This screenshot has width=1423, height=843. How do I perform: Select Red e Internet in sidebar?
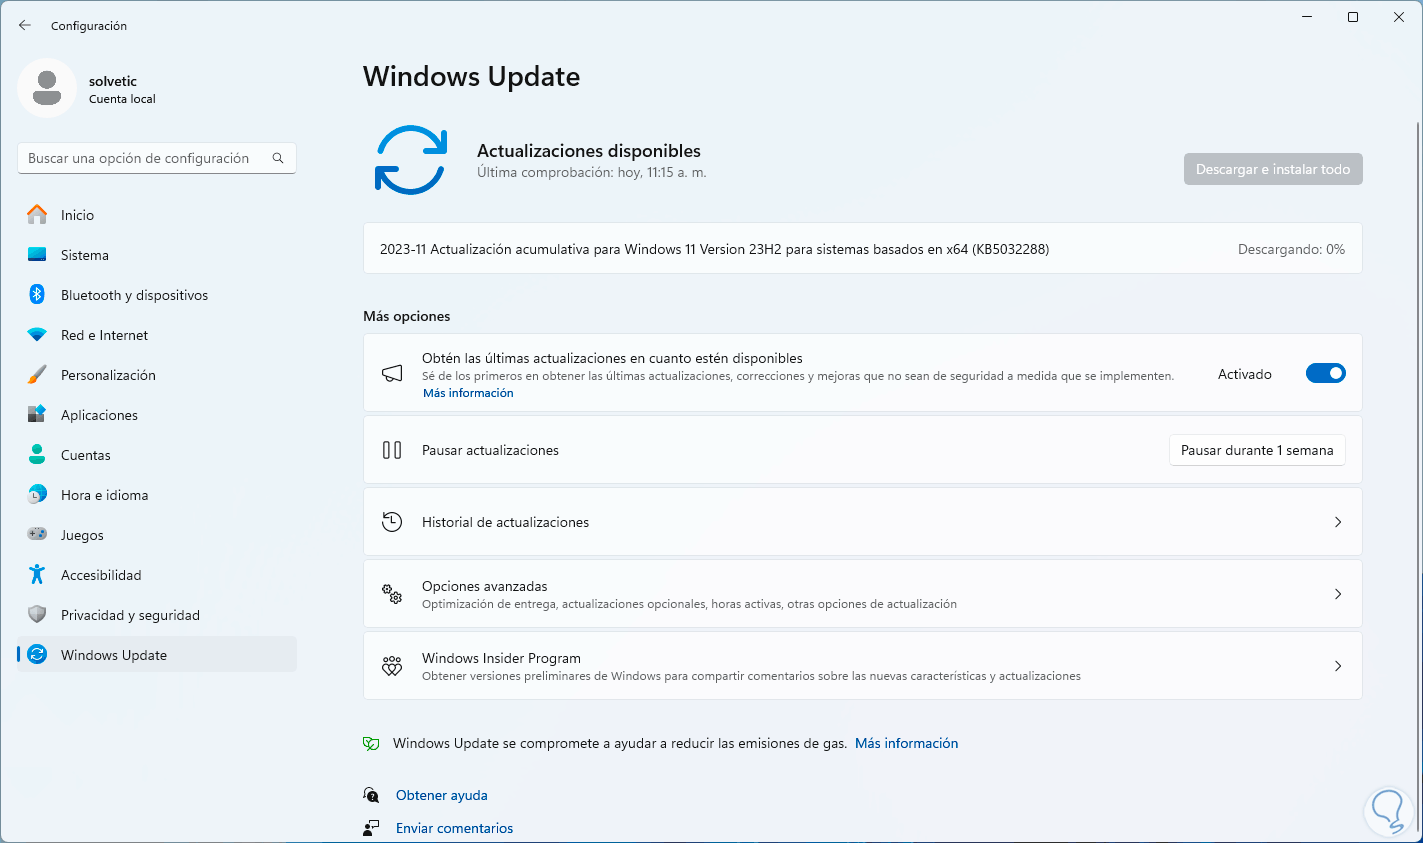coord(157,335)
